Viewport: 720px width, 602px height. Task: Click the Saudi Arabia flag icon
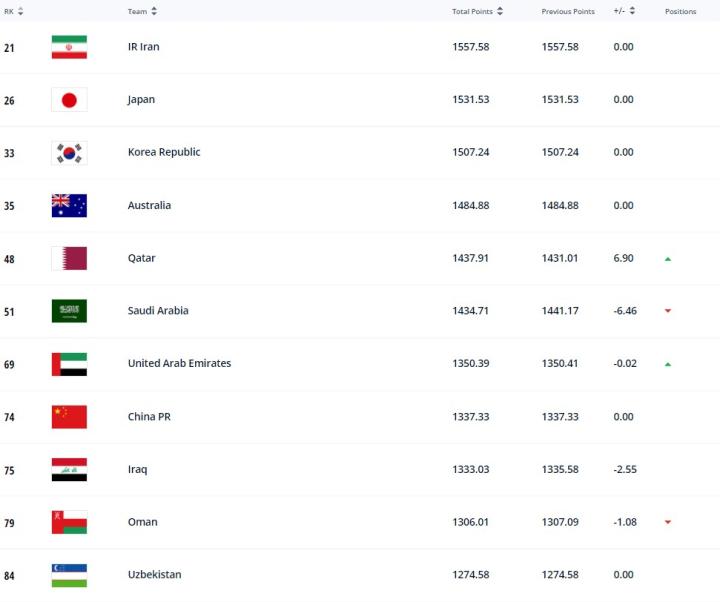[x=69, y=311]
